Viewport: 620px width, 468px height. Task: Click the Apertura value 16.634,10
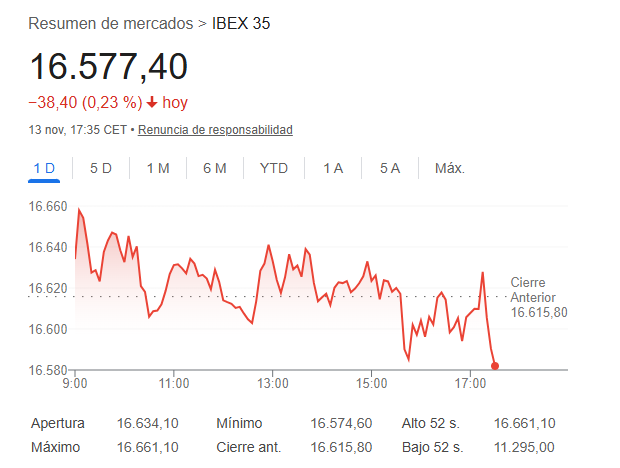pyautogui.click(x=149, y=423)
